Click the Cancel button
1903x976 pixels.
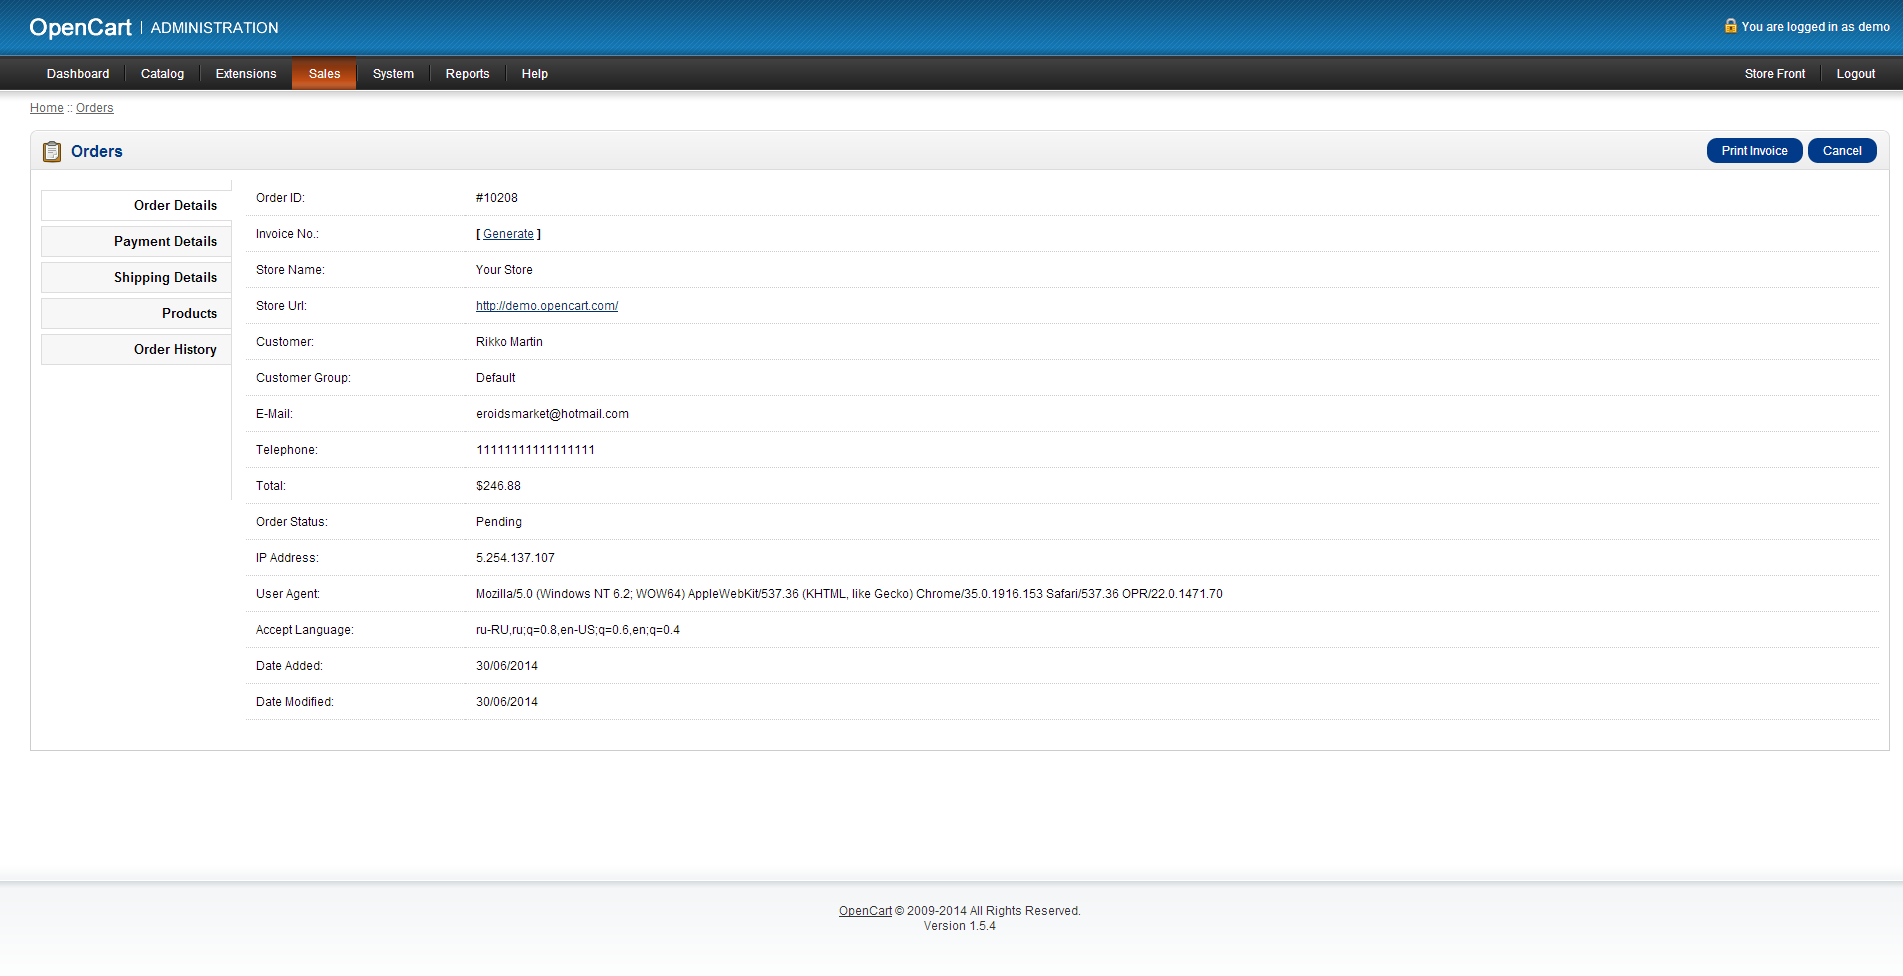(x=1842, y=151)
